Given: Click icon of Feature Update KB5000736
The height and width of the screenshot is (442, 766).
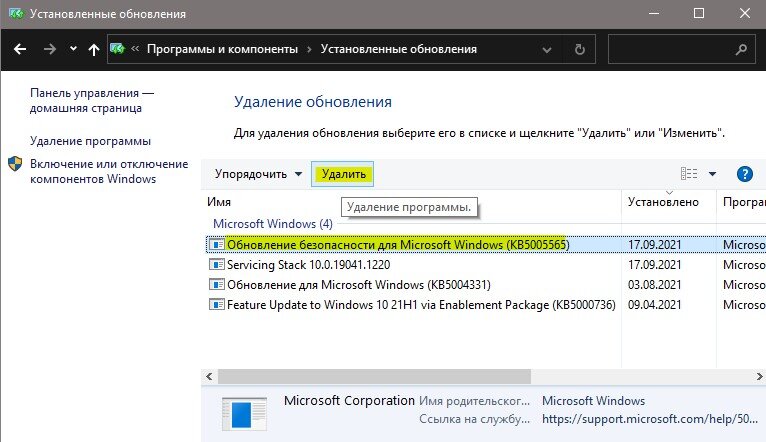Looking at the screenshot, I should 216,305.
